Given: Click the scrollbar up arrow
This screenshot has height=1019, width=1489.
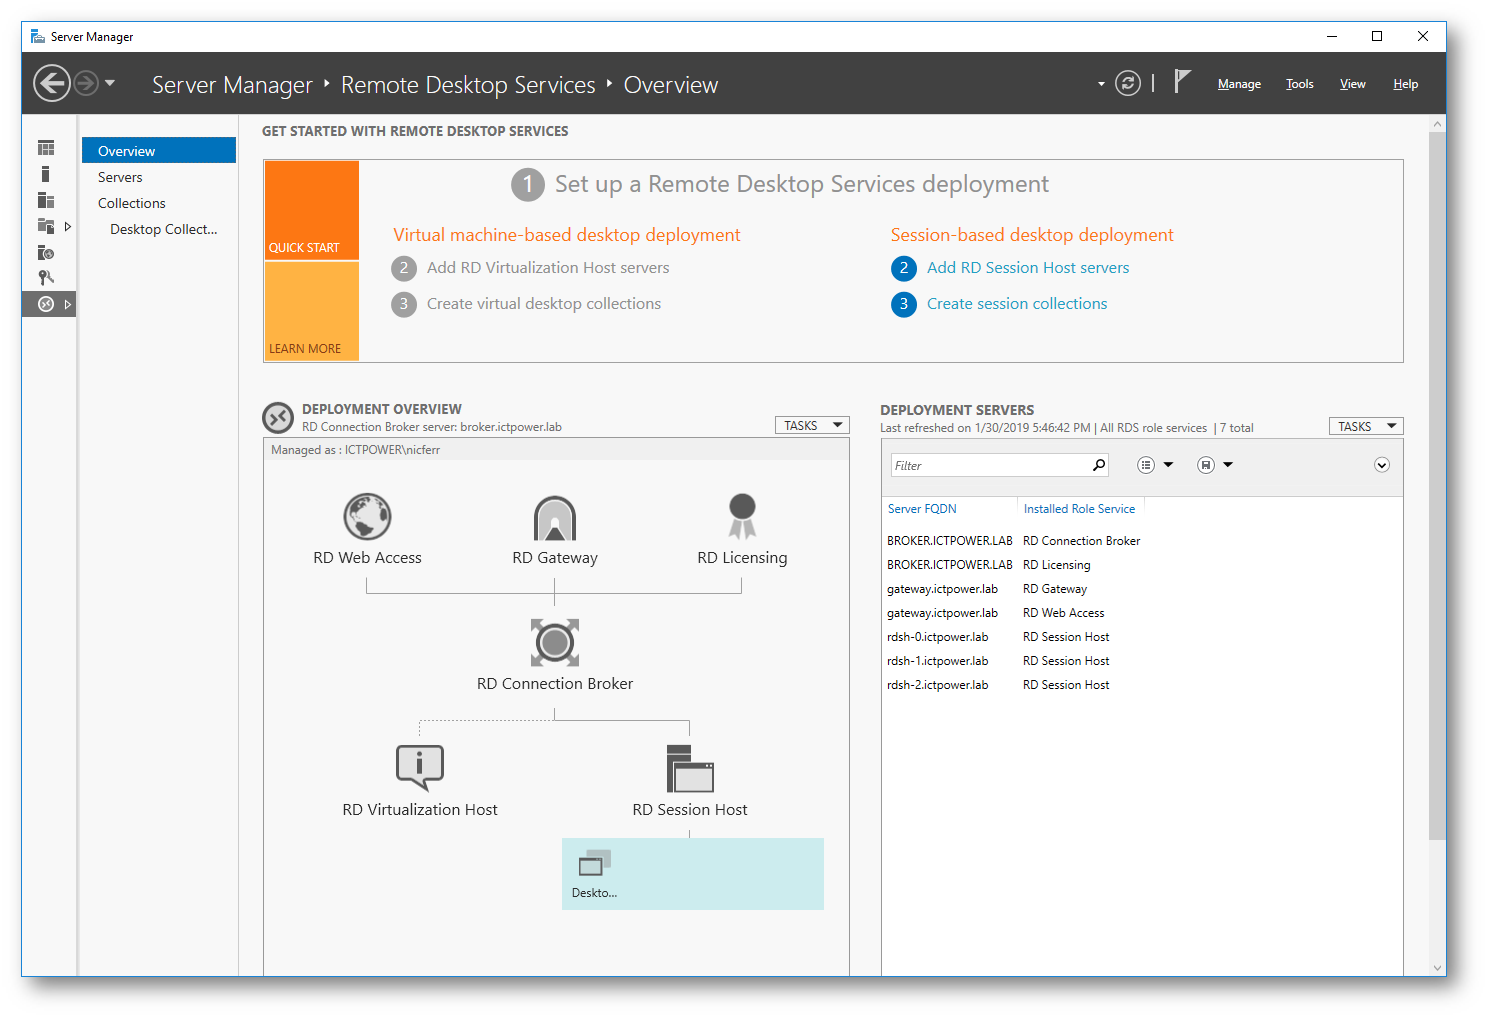Looking at the screenshot, I should (x=1437, y=124).
